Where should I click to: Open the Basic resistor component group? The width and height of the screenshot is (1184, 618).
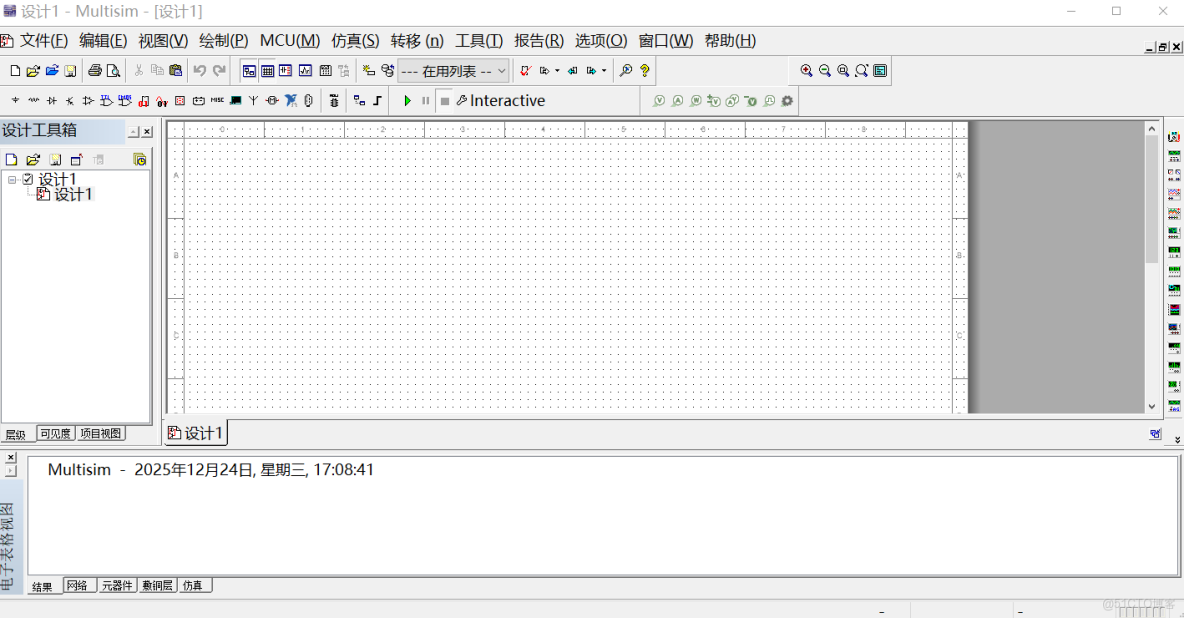pyautogui.click(x=33, y=100)
